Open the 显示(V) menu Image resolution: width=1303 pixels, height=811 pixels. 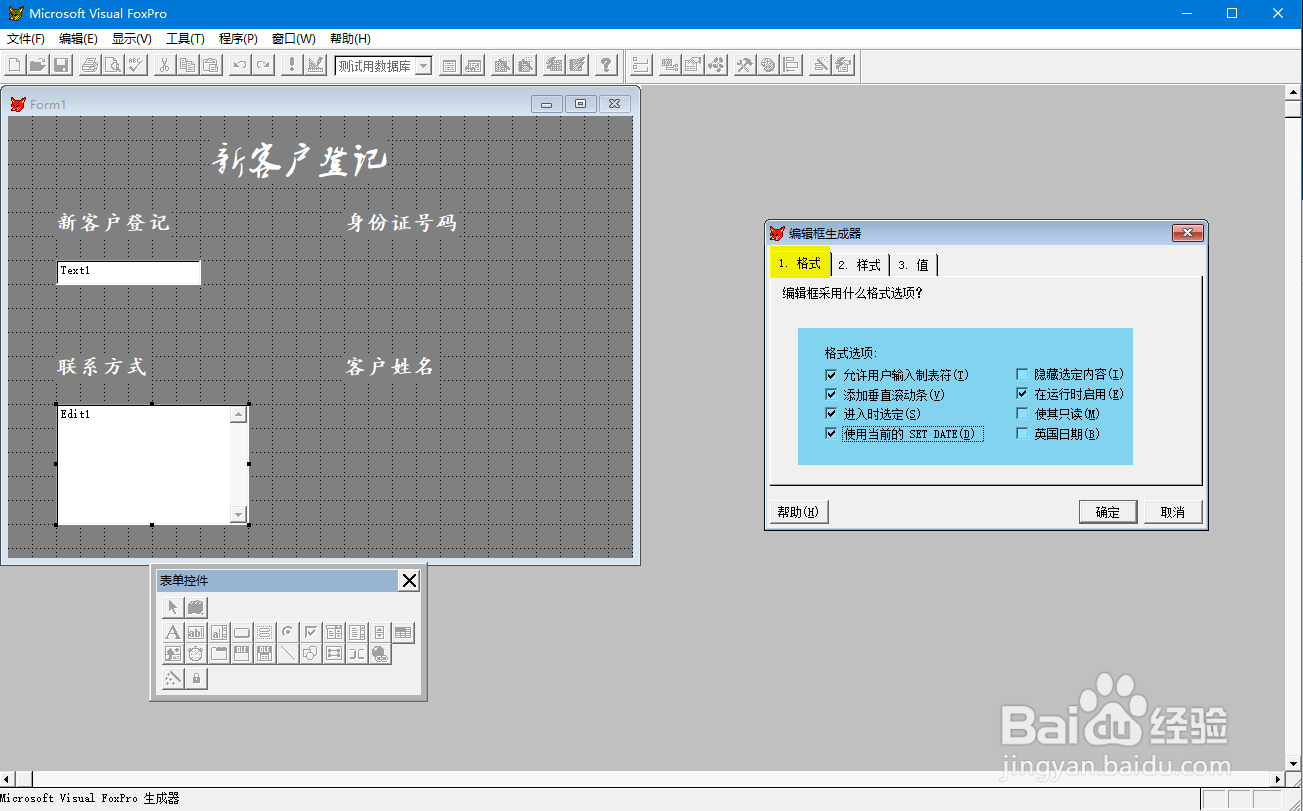tap(131, 39)
